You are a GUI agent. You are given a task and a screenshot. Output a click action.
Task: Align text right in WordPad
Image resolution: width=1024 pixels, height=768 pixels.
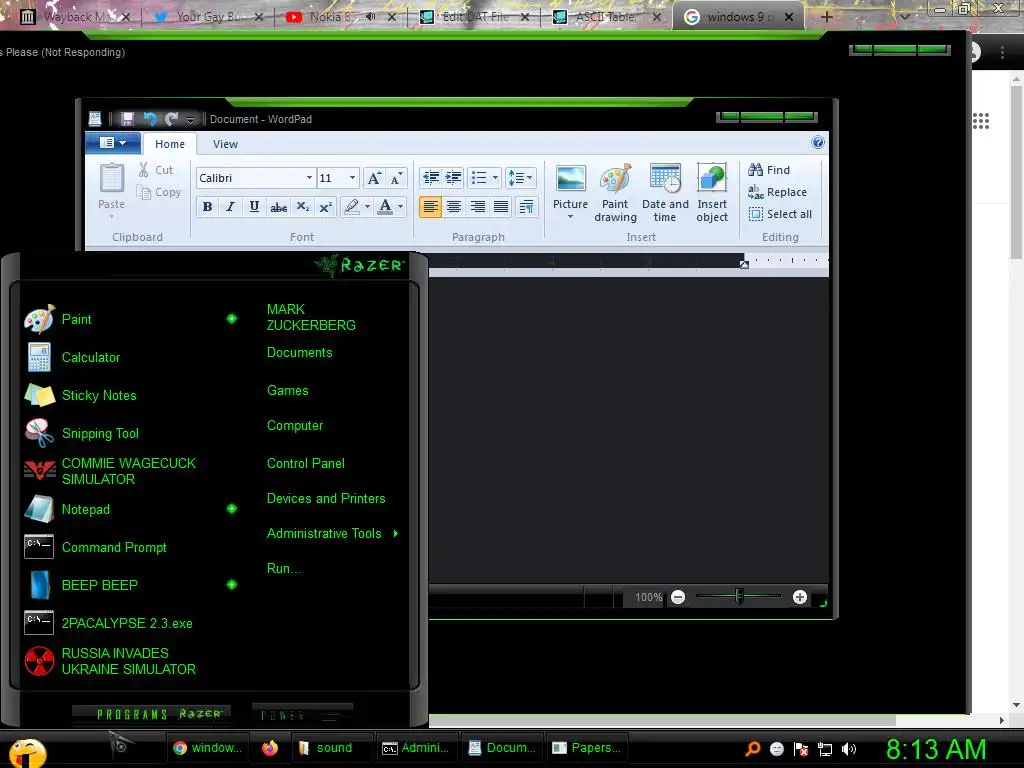pos(477,207)
